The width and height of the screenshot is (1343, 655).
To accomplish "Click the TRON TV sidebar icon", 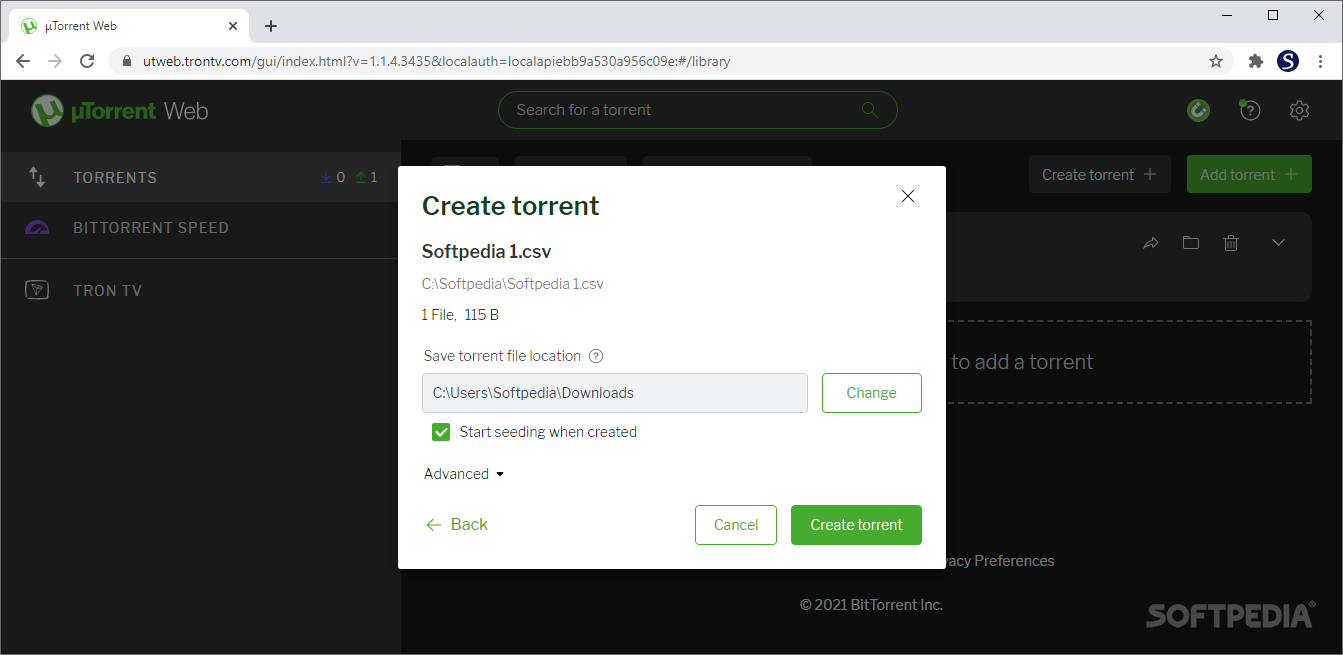I will 37,290.
